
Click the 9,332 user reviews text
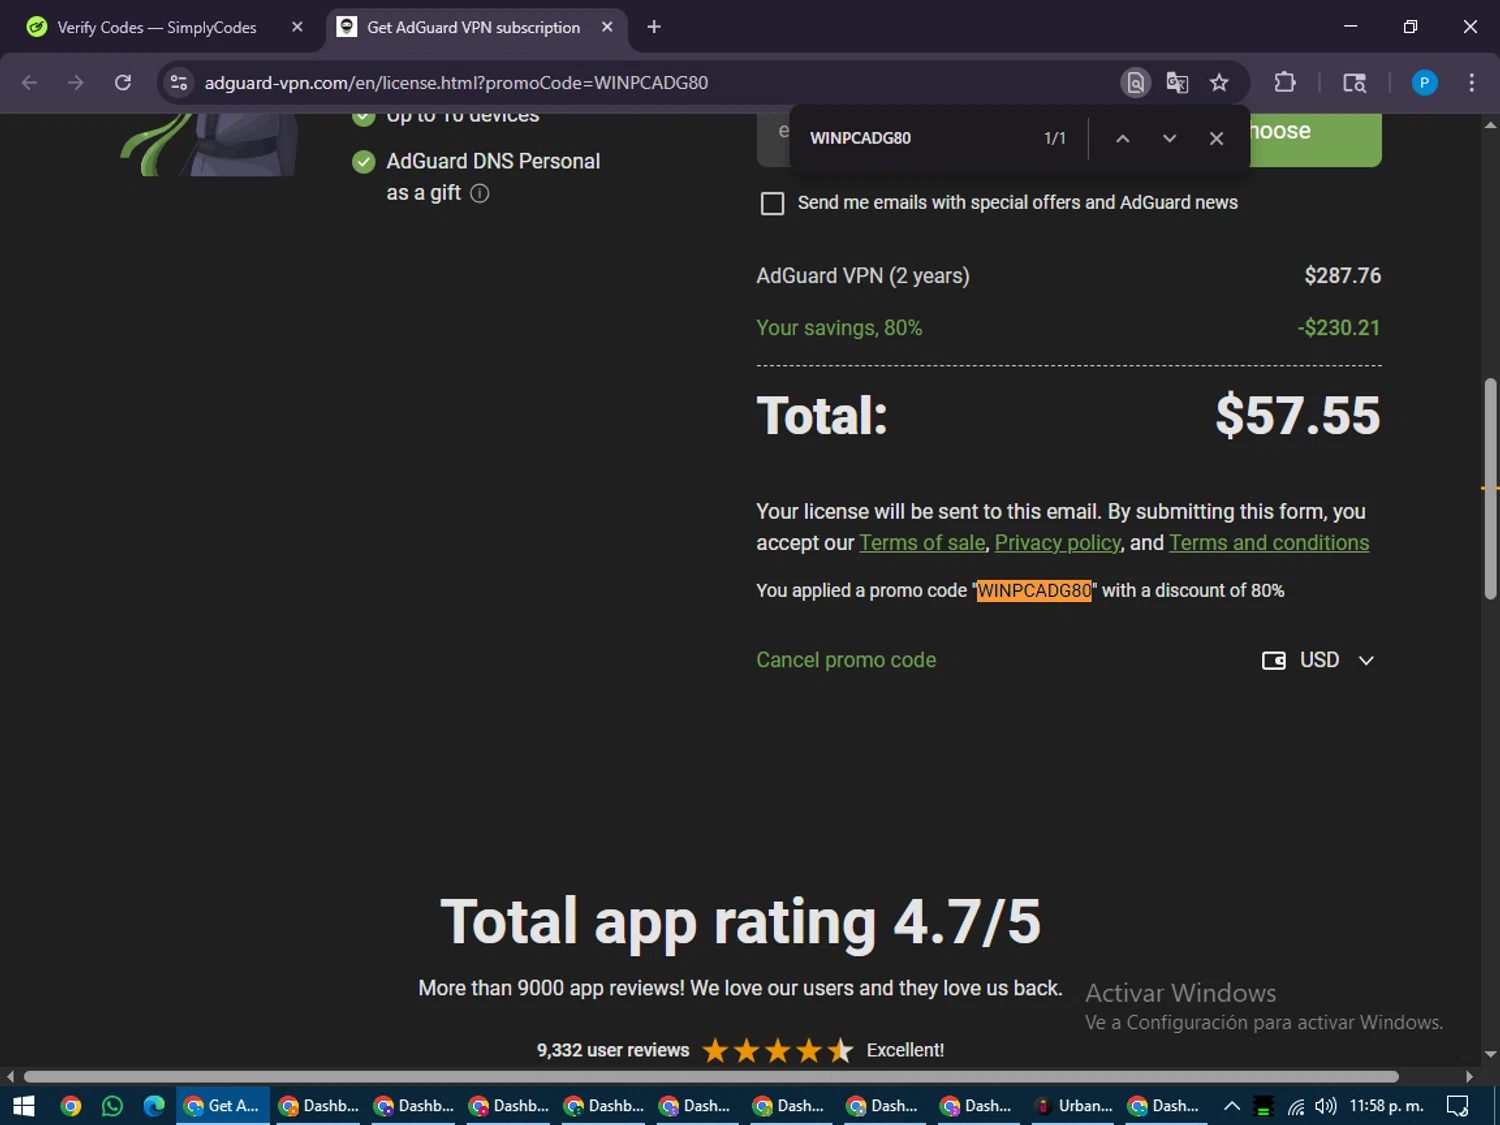click(x=613, y=1050)
